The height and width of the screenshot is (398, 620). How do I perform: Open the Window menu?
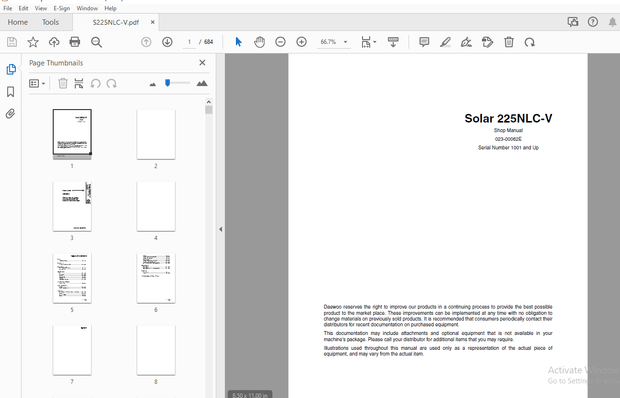click(x=87, y=8)
